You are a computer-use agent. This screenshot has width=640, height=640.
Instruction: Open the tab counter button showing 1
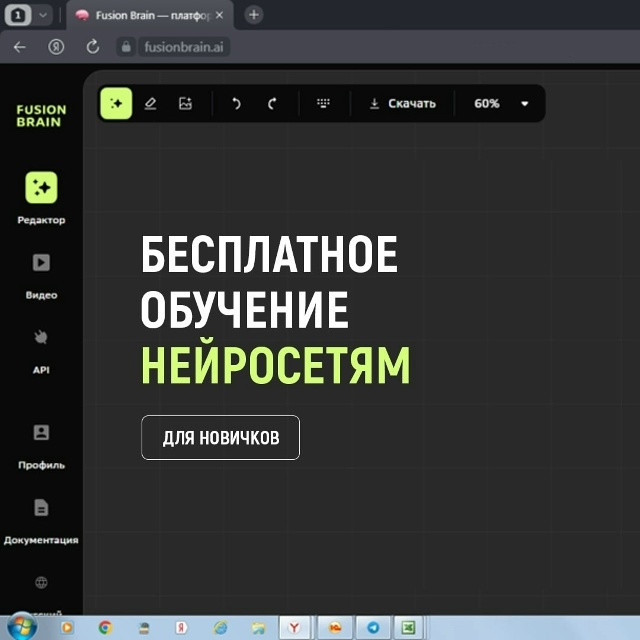coord(18,16)
